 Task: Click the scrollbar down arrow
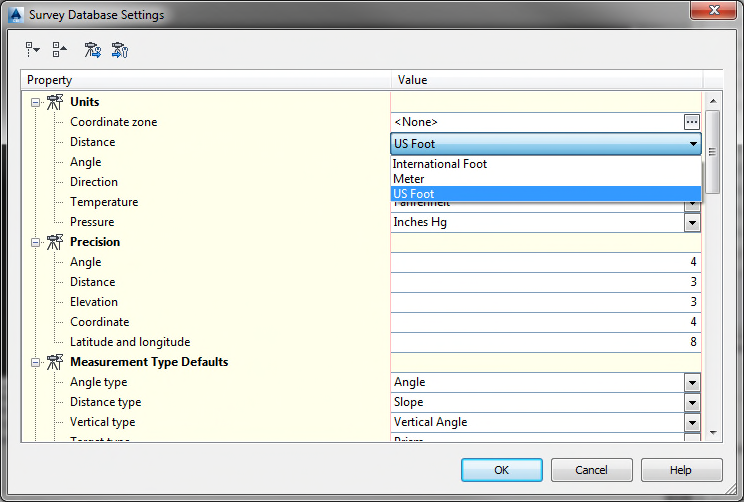[713, 433]
